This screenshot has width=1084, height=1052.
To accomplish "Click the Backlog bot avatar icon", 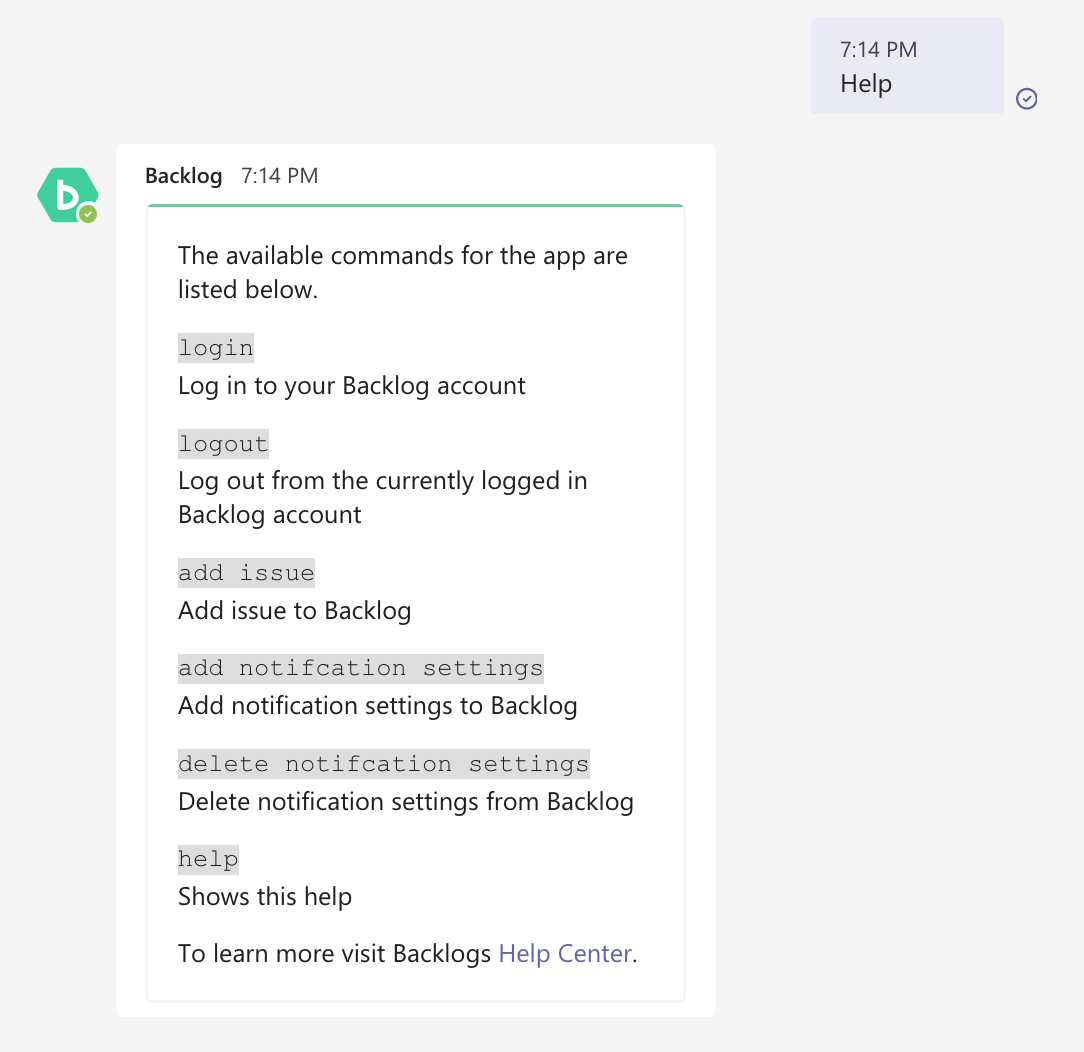I will [x=67, y=195].
